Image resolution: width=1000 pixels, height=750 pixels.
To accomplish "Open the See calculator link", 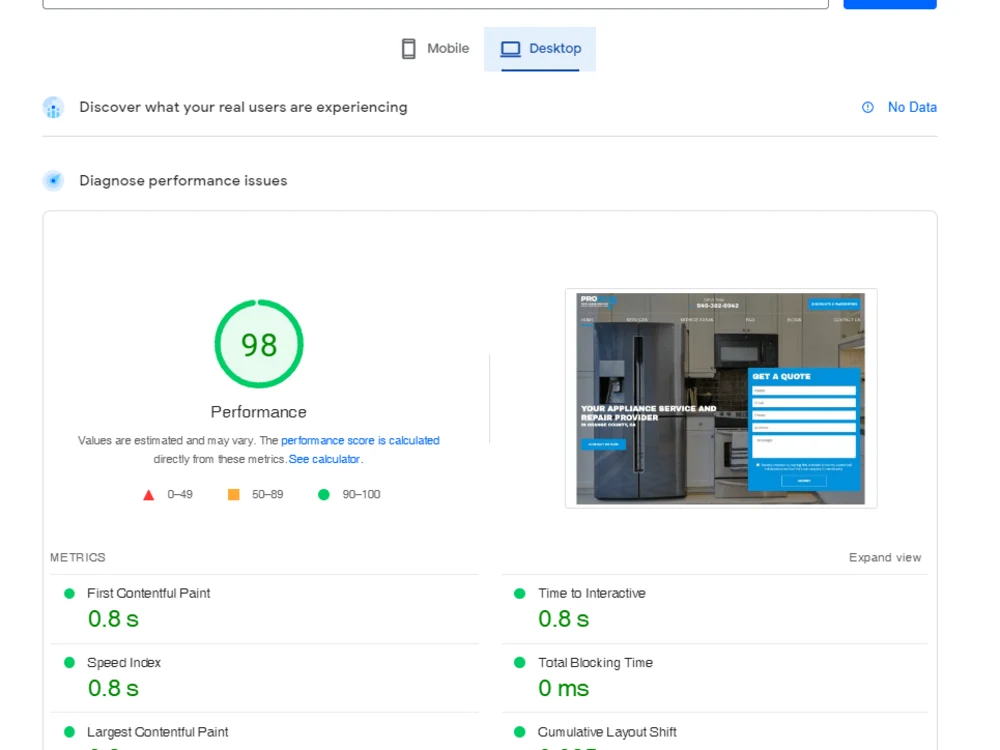I will [324, 458].
